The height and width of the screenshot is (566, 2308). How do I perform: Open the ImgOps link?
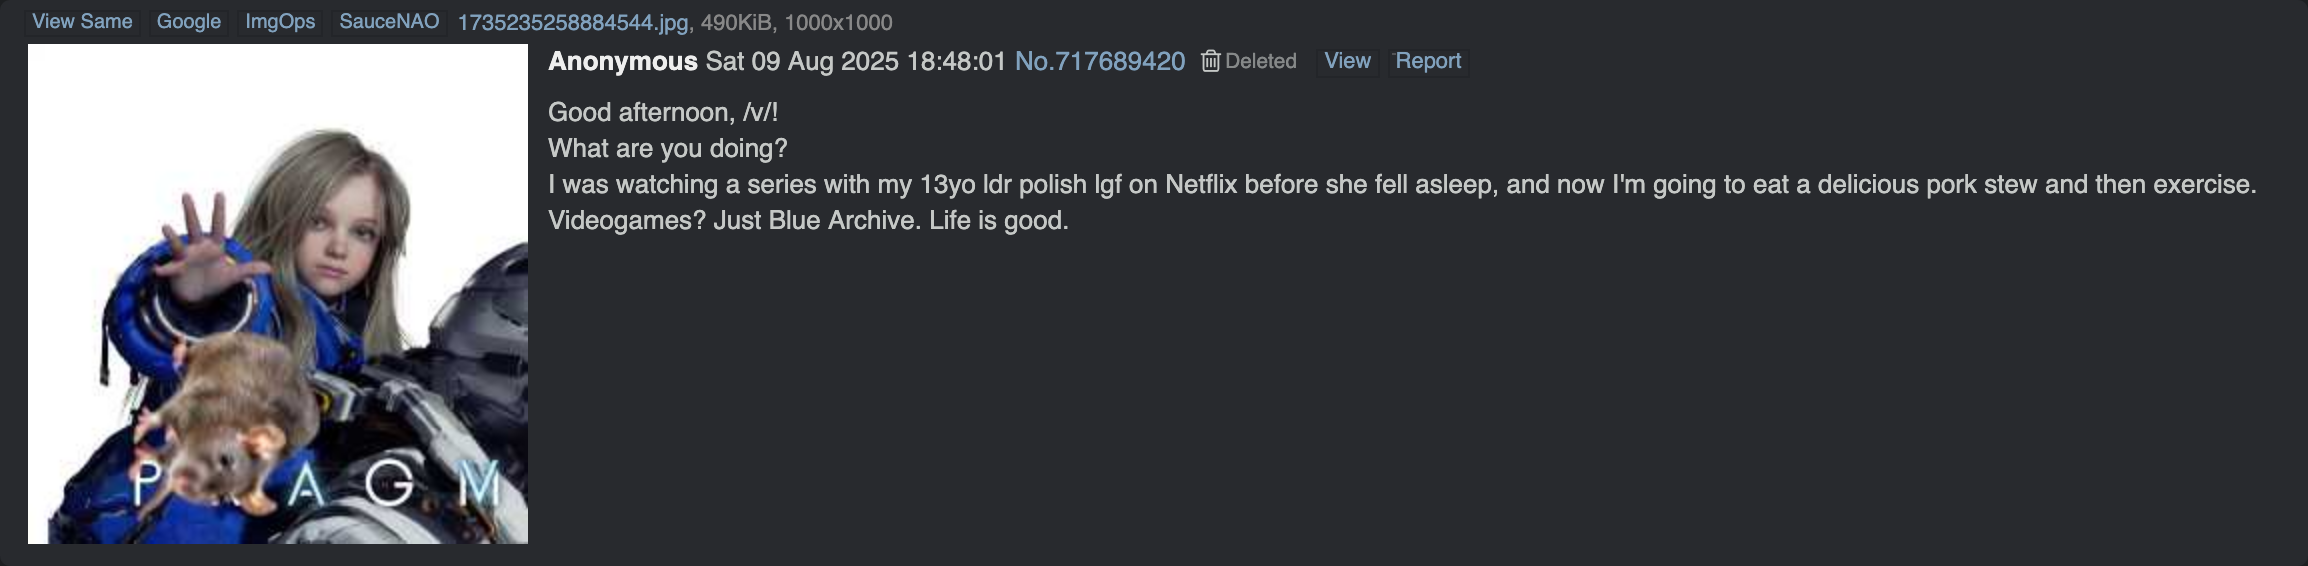pos(280,22)
